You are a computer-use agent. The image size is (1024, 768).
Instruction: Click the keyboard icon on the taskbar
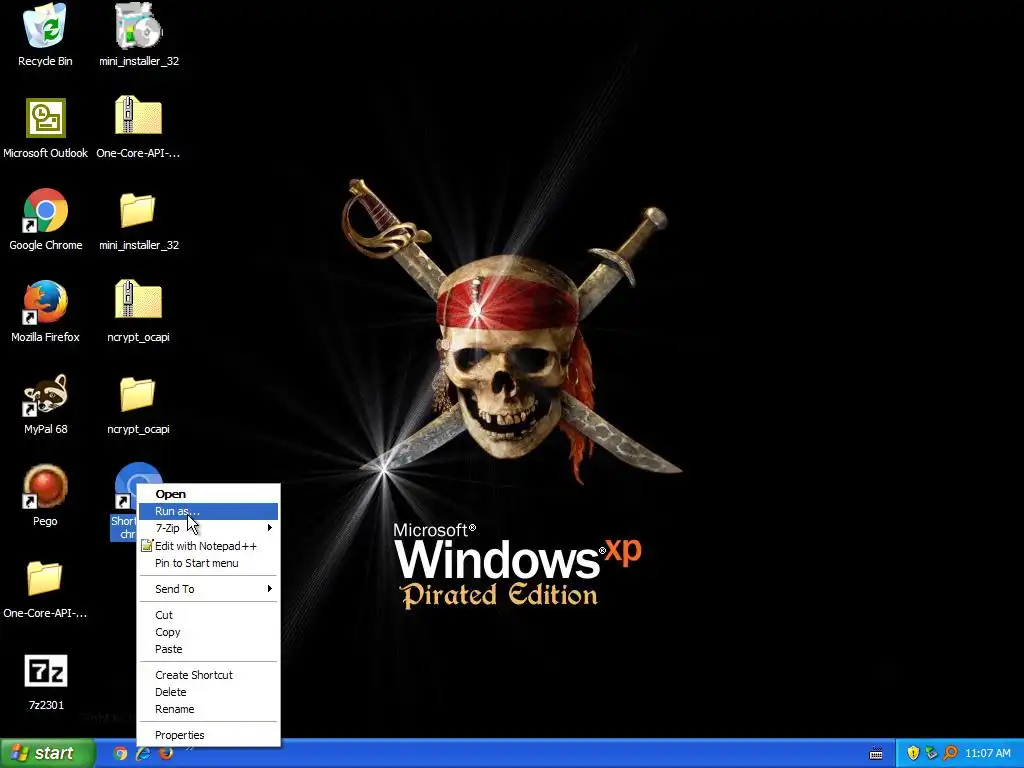tap(876, 754)
